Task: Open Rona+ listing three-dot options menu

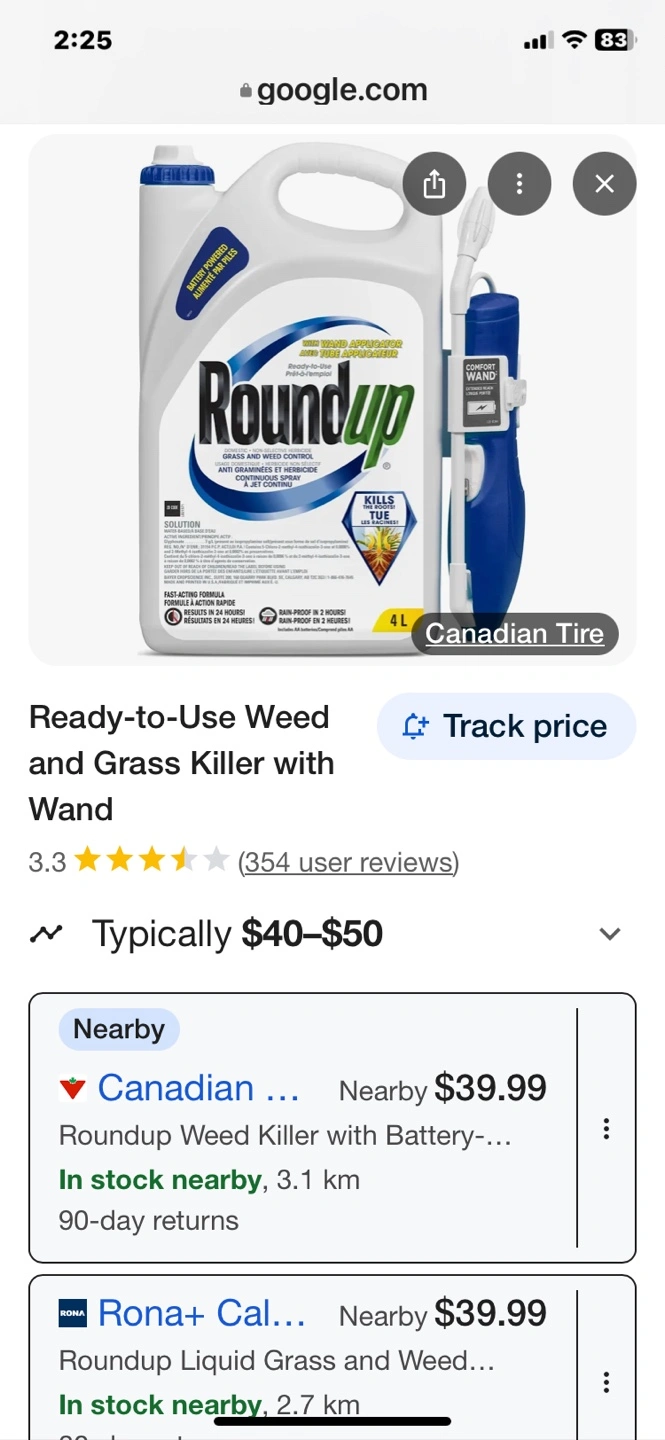Action: [606, 1383]
